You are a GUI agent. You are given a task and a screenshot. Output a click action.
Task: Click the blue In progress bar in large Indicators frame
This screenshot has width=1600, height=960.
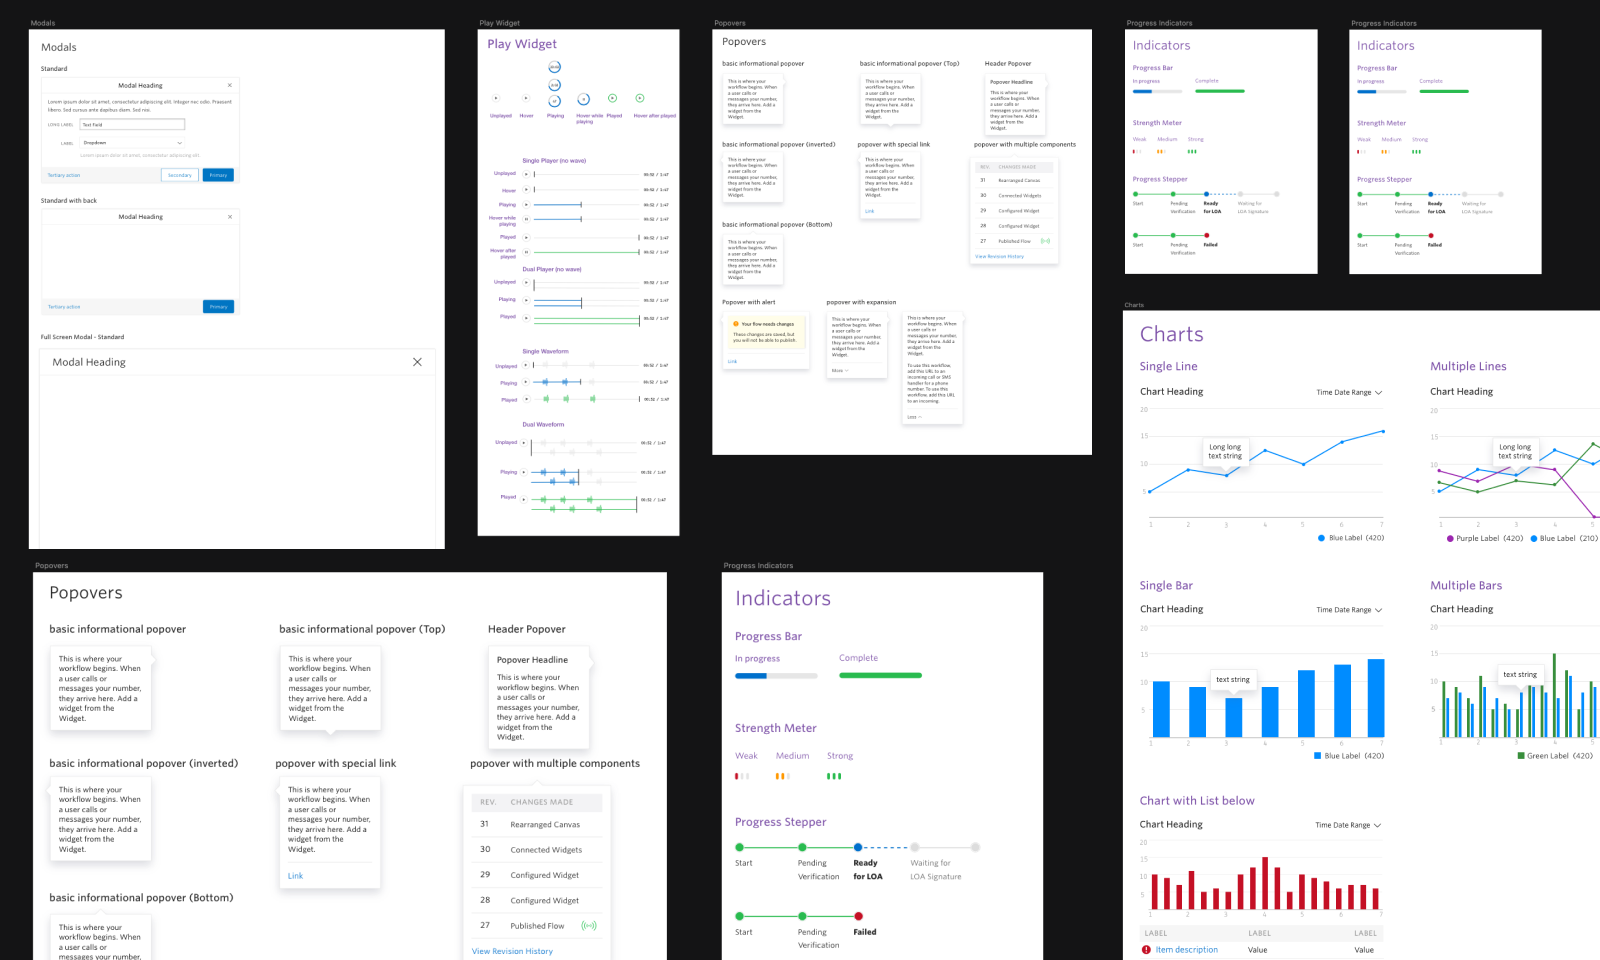click(751, 676)
